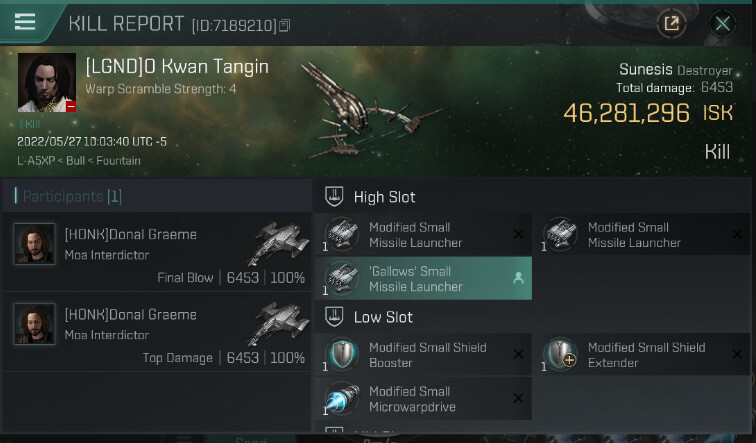The width and height of the screenshot is (756, 443).
Task: Click Moa Interdictor ship icon for Top Damage
Action: (278, 323)
